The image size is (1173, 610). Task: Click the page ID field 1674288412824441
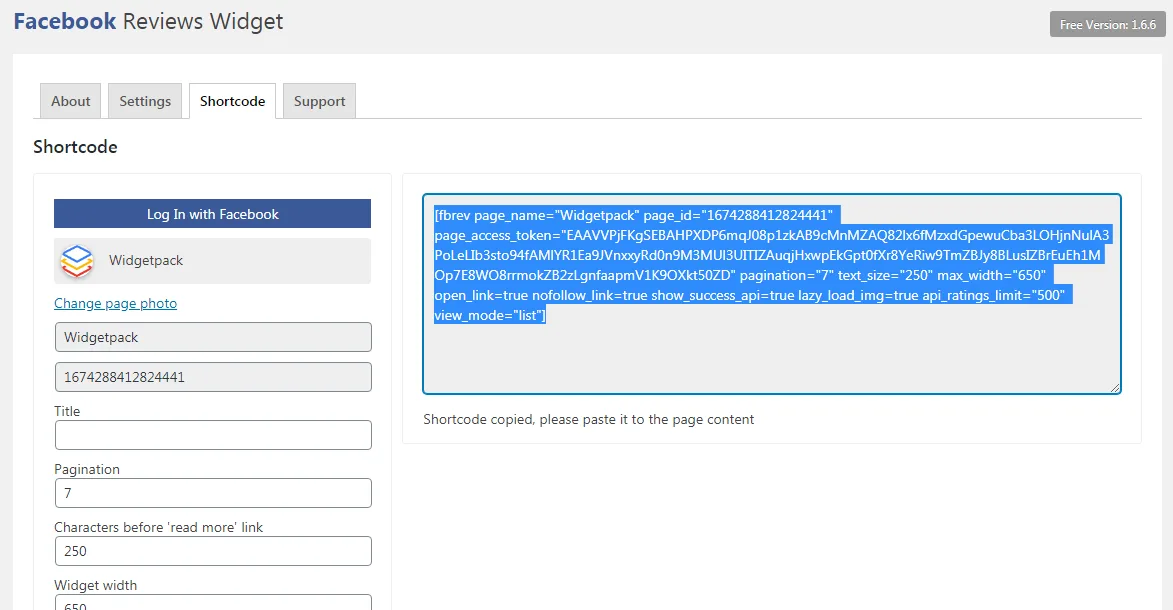point(213,377)
